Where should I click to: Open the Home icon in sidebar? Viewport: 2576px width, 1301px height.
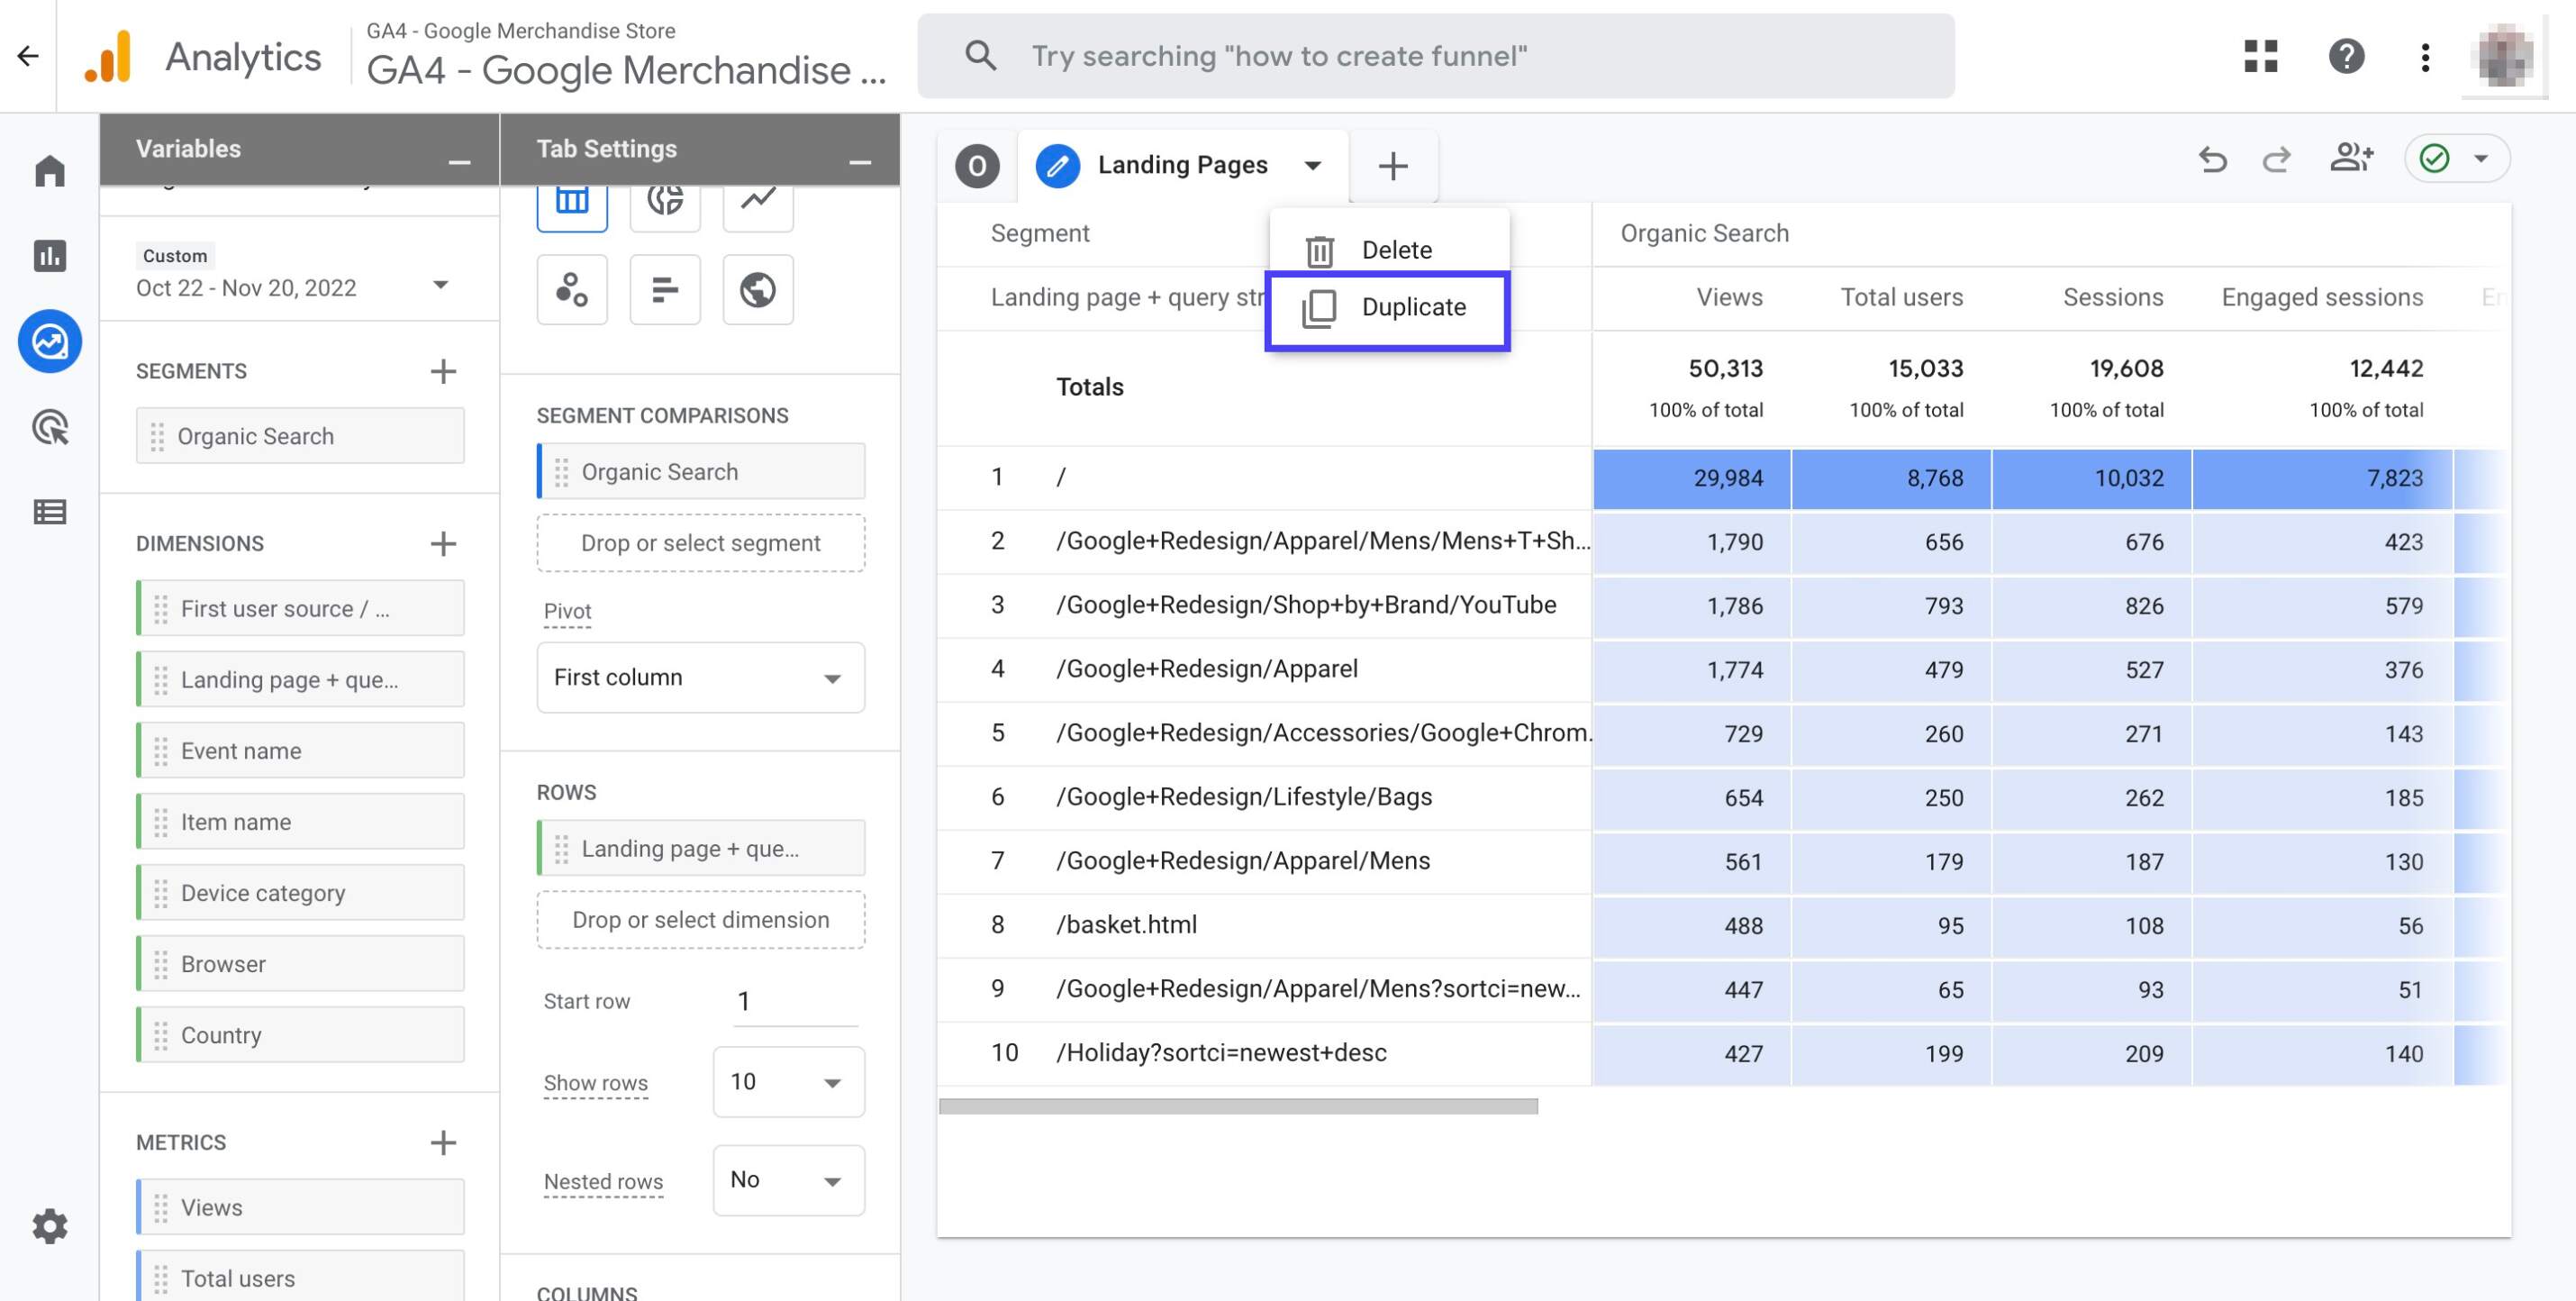49,171
